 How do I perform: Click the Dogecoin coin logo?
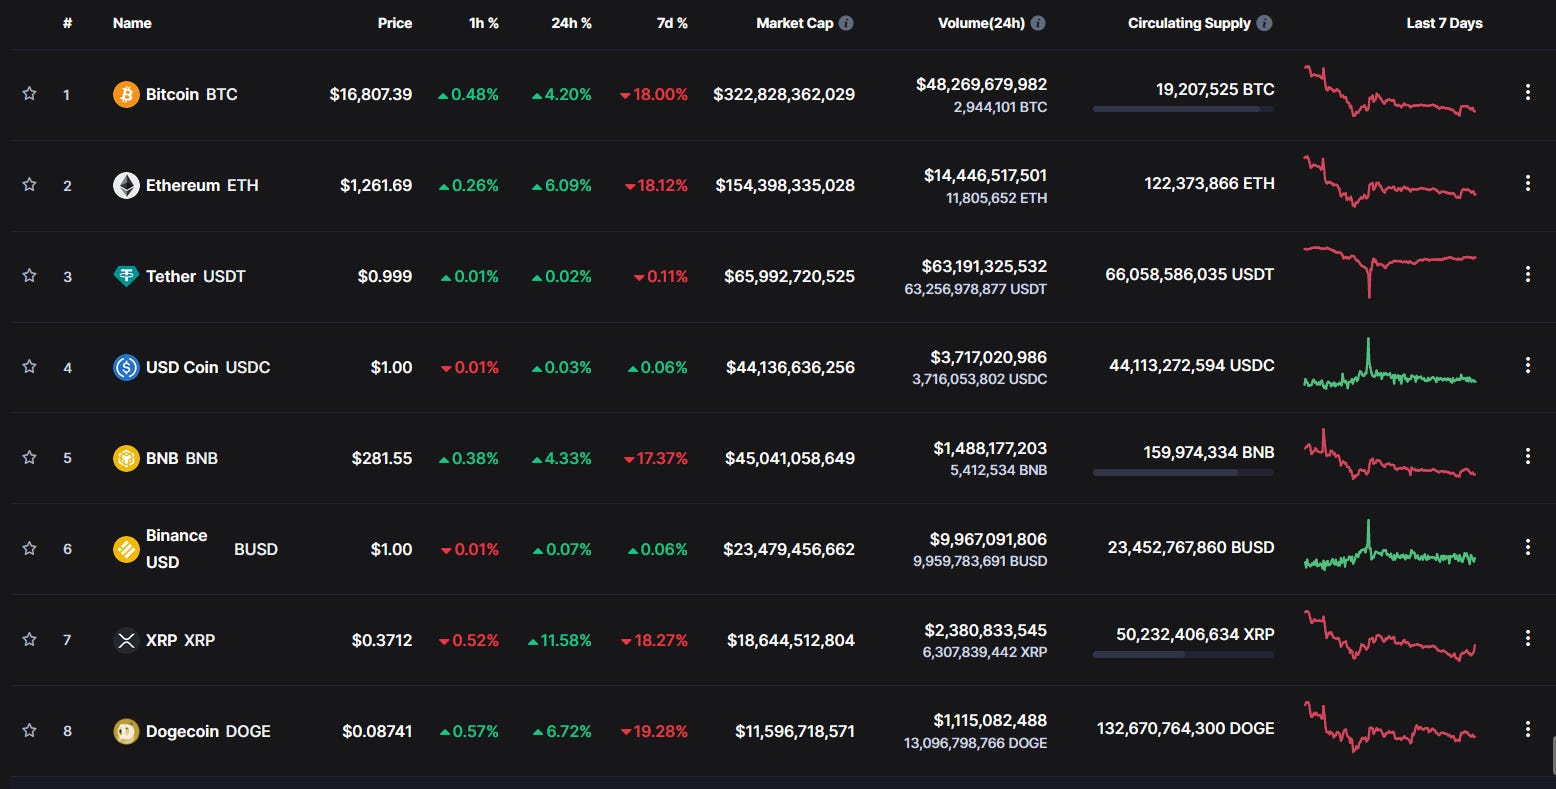[126, 731]
